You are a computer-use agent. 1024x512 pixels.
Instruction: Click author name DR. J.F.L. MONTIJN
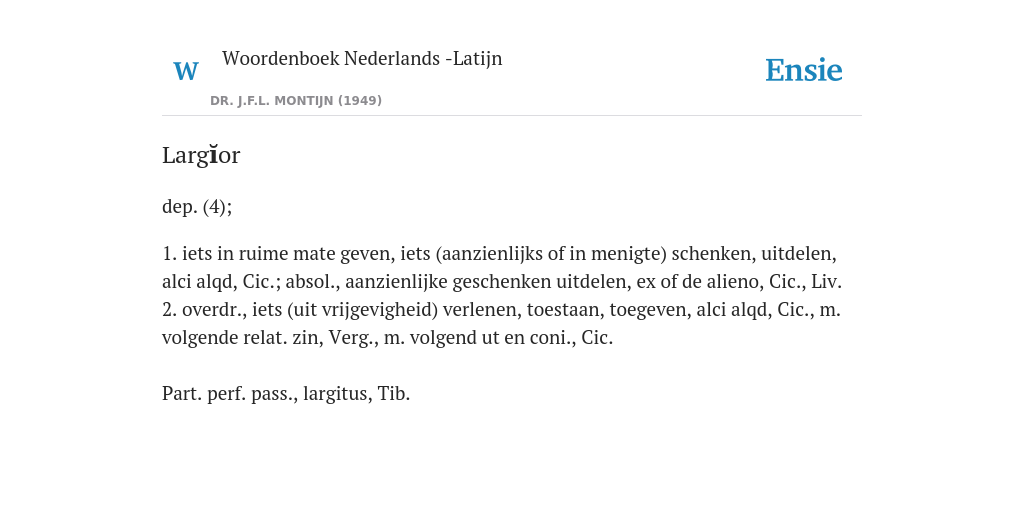(x=272, y=101)
